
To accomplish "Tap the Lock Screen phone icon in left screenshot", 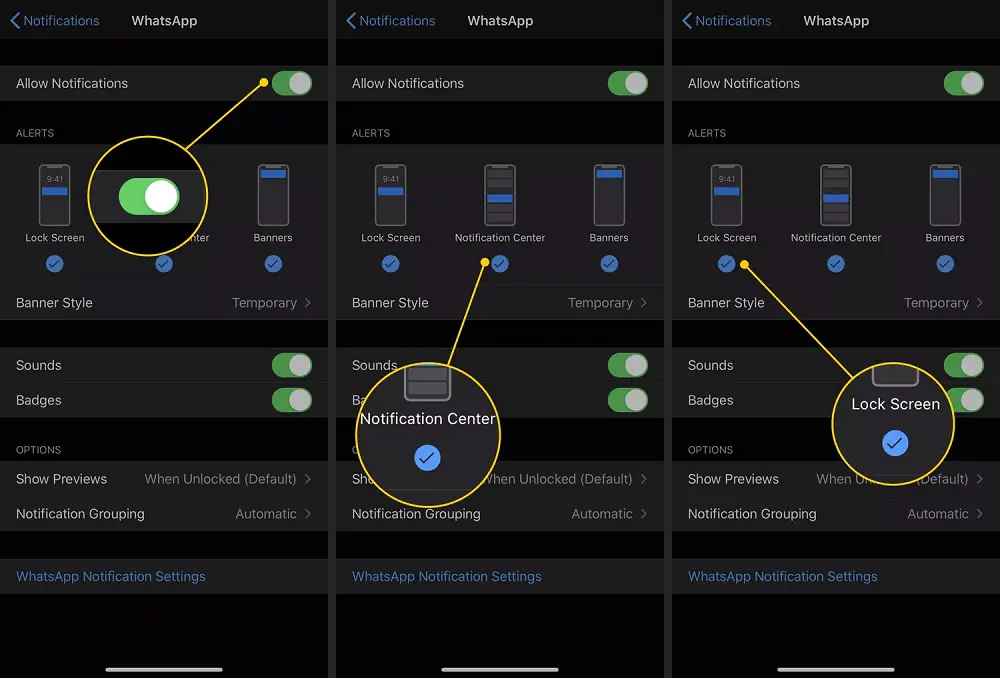I will 55,195.
